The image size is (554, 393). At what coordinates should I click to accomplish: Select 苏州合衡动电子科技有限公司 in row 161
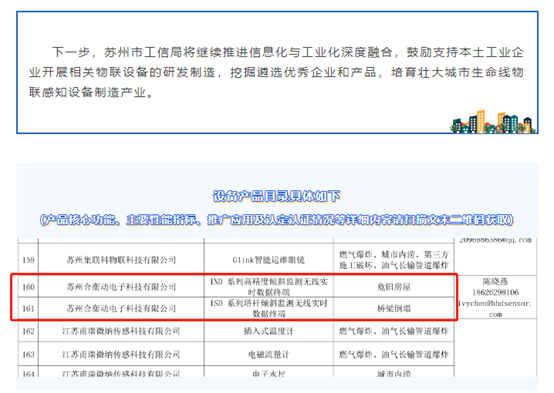coord(121,309)
